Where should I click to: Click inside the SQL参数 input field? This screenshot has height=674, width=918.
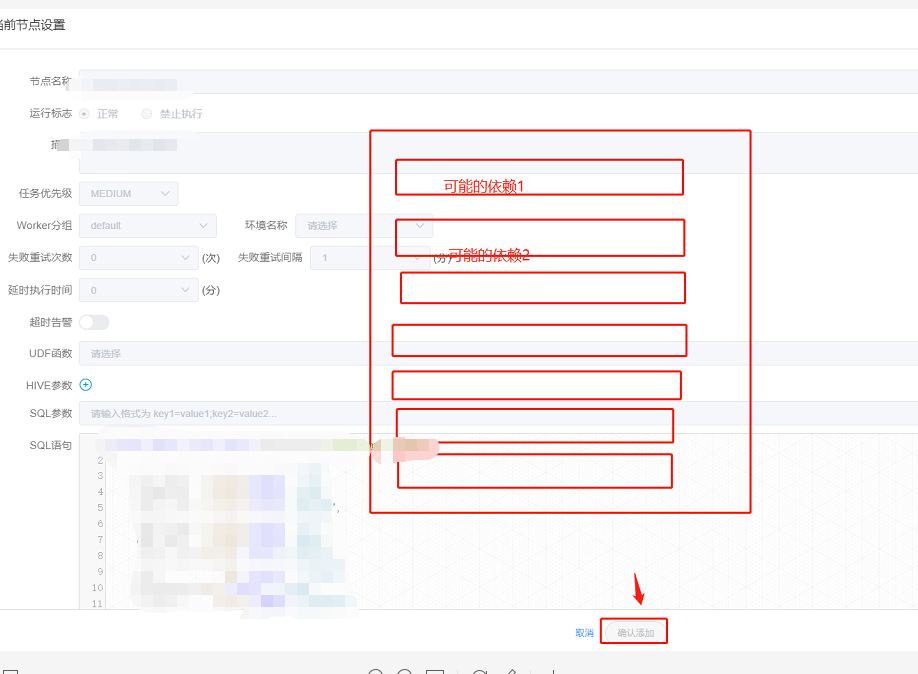200,413
